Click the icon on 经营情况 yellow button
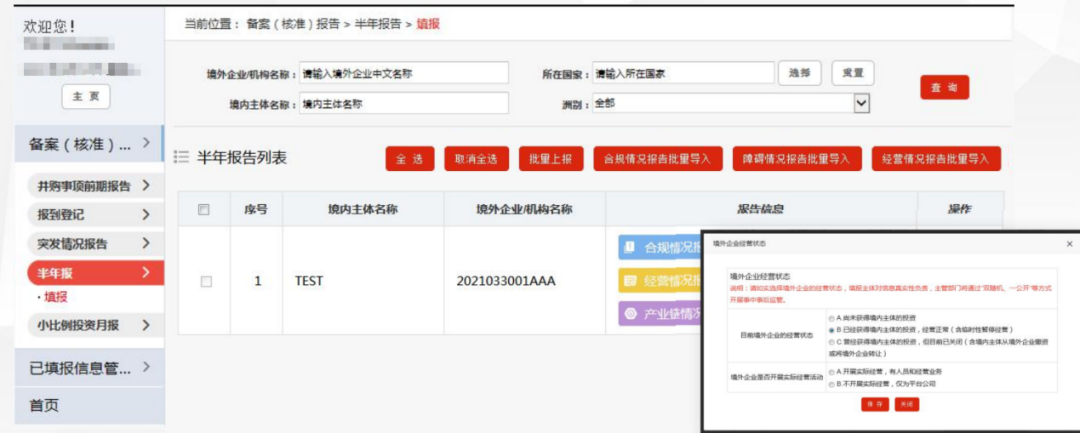This screenshot has height=433, width=1080. 629,280
